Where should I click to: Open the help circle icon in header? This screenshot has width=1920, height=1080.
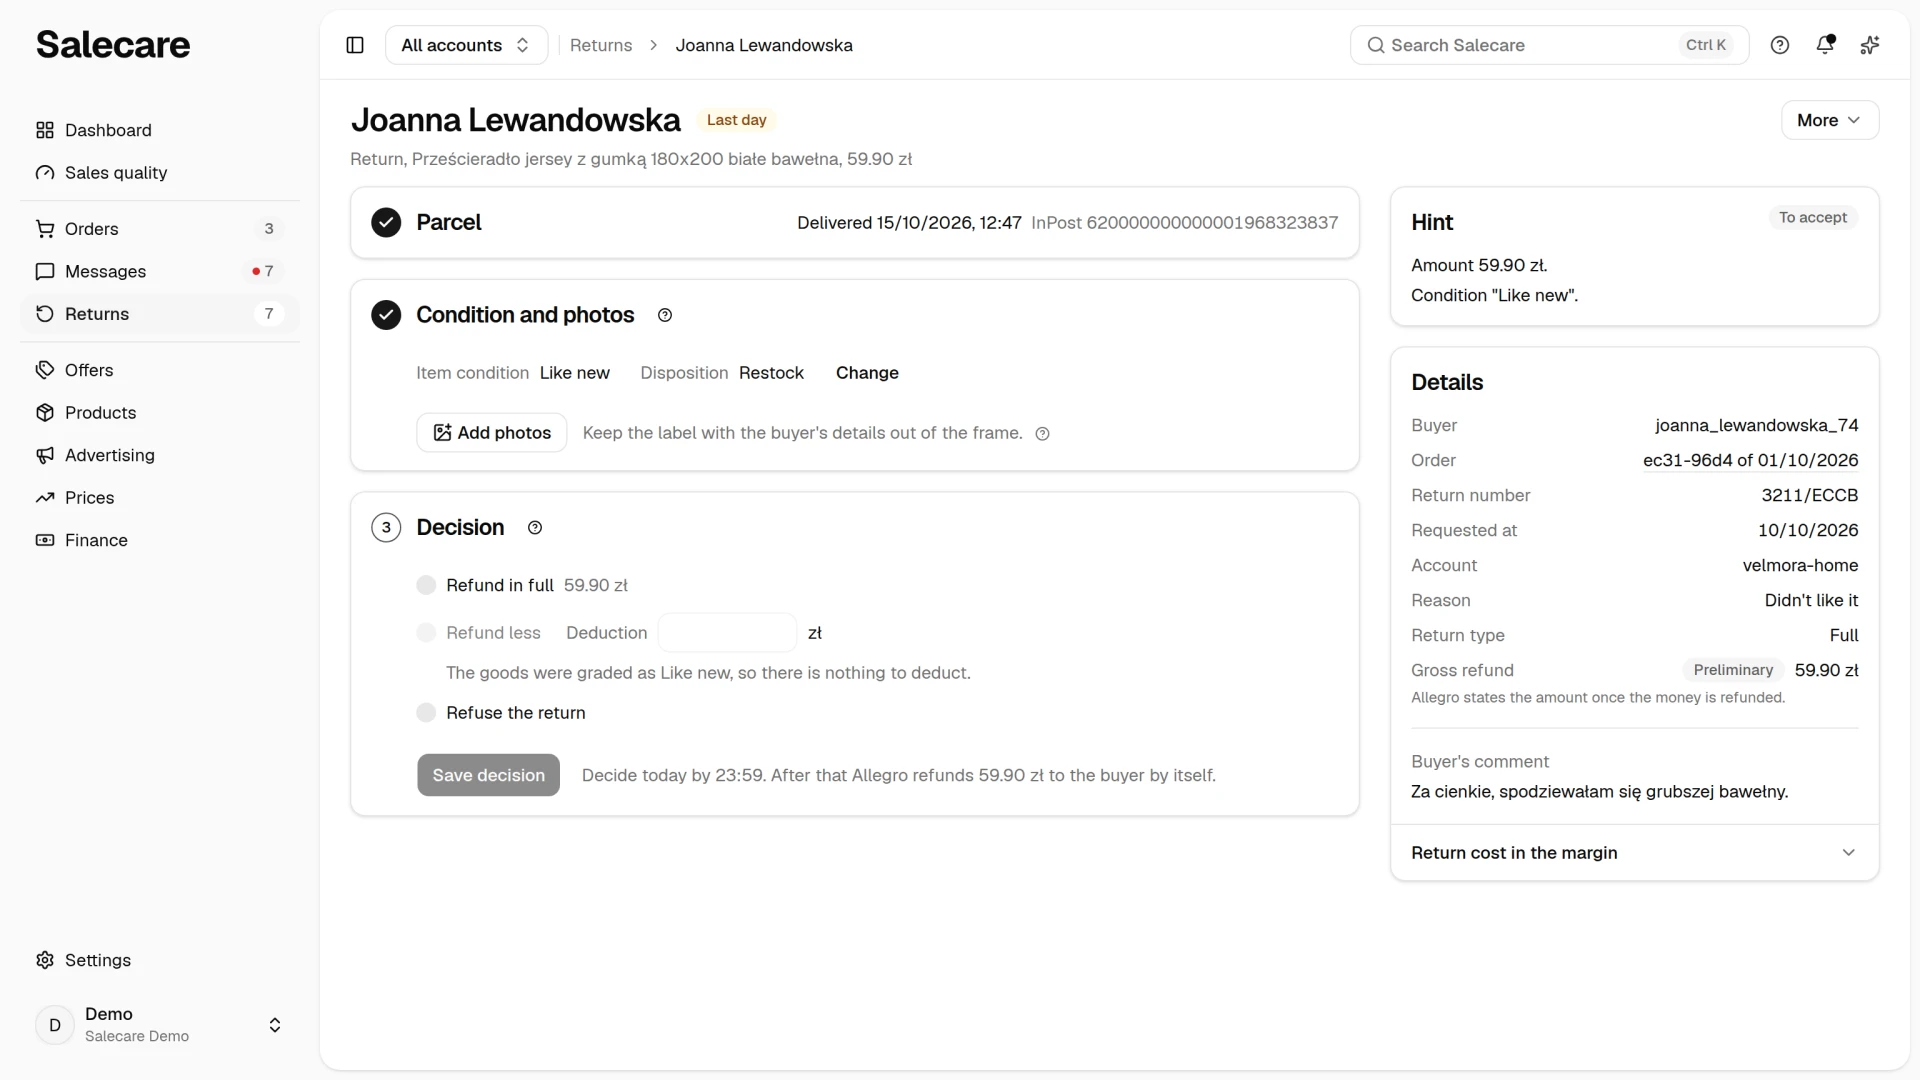pos(1780,45)
